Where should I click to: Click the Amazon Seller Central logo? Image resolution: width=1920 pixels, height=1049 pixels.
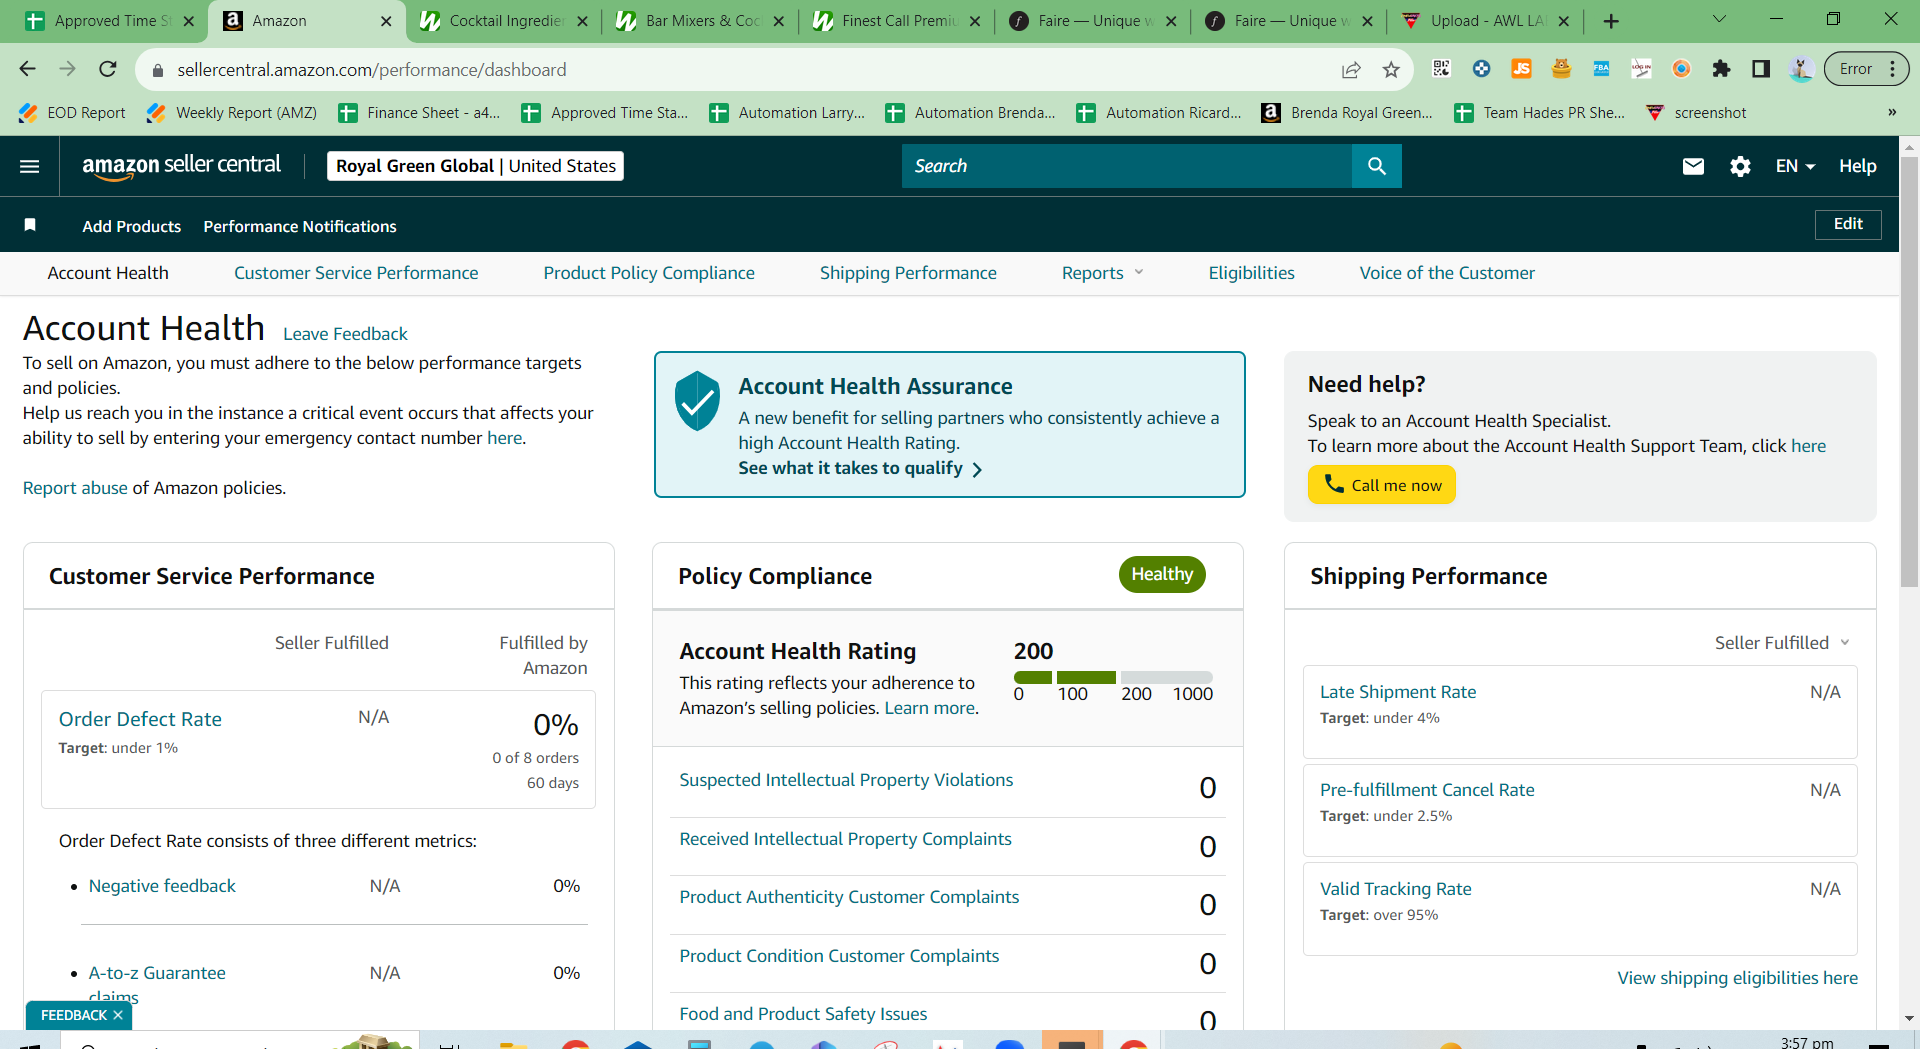pos(181,166)
